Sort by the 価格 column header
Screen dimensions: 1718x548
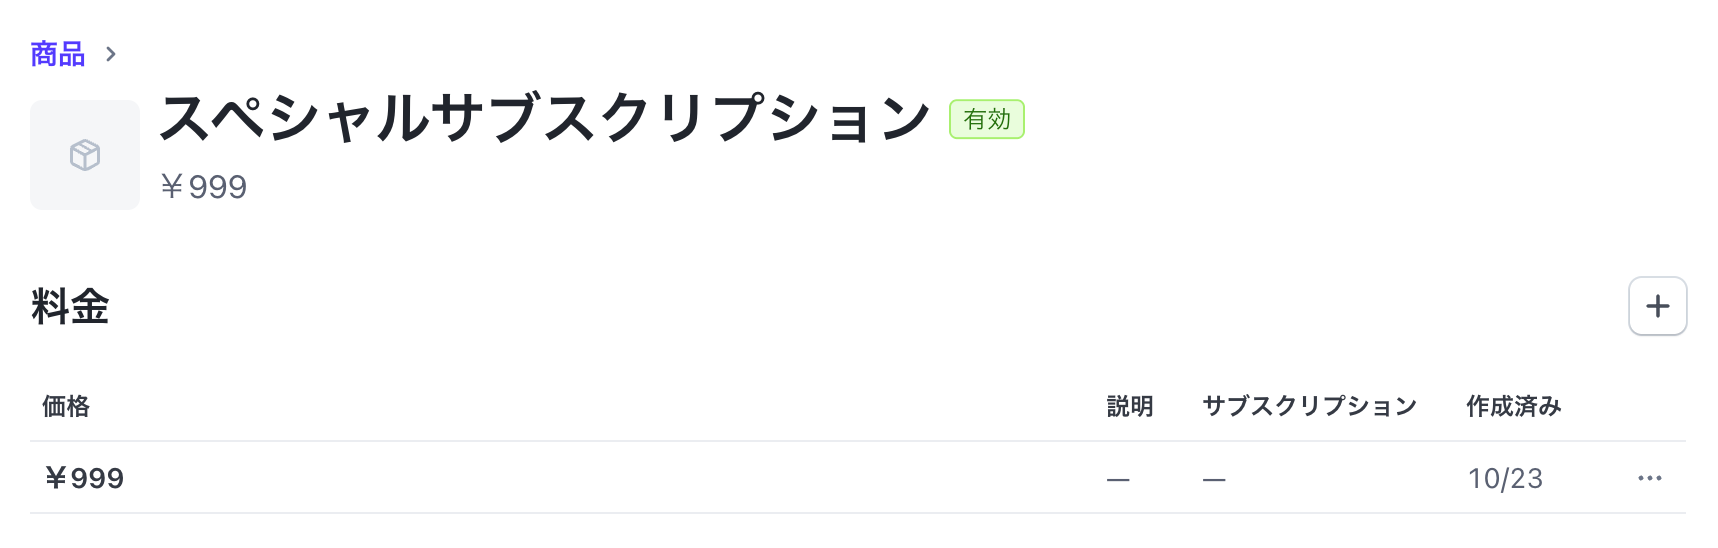pyautogui.click(x=66, y=406)
